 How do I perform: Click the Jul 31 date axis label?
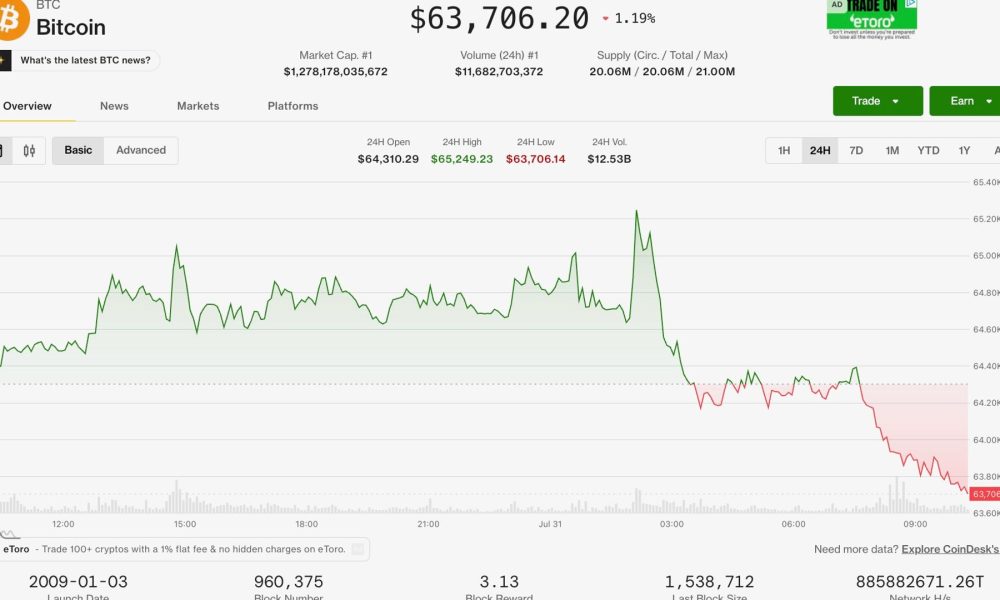[550, 524]
